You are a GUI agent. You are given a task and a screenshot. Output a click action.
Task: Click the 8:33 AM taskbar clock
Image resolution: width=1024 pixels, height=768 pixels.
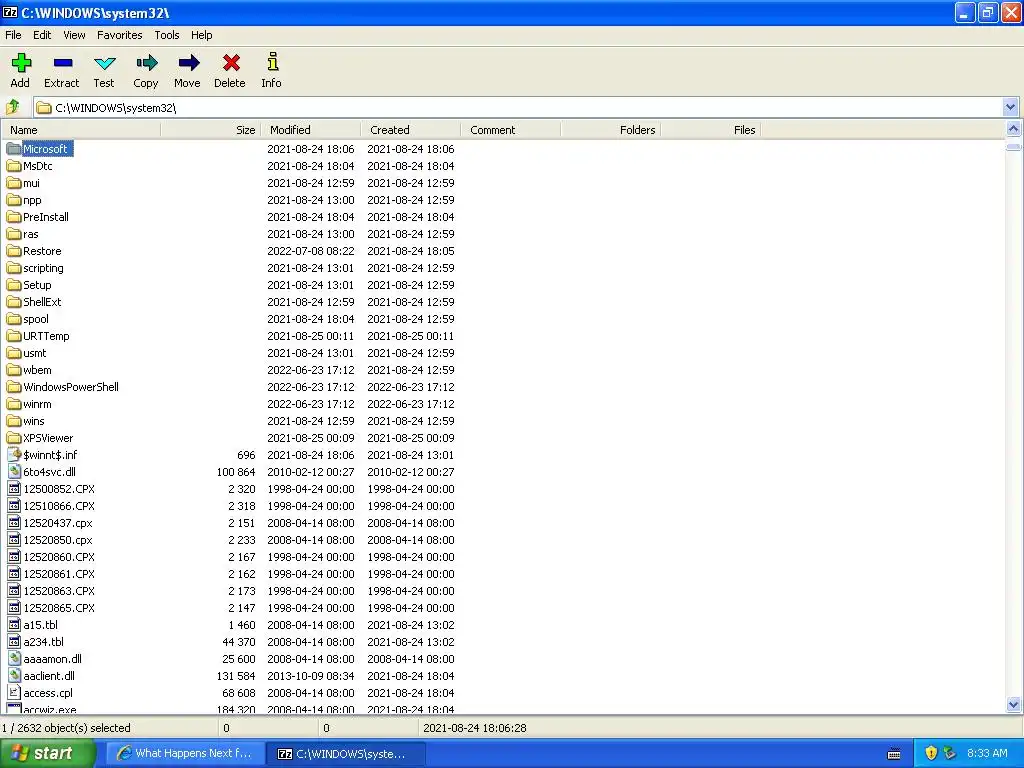tap(987, 753)
